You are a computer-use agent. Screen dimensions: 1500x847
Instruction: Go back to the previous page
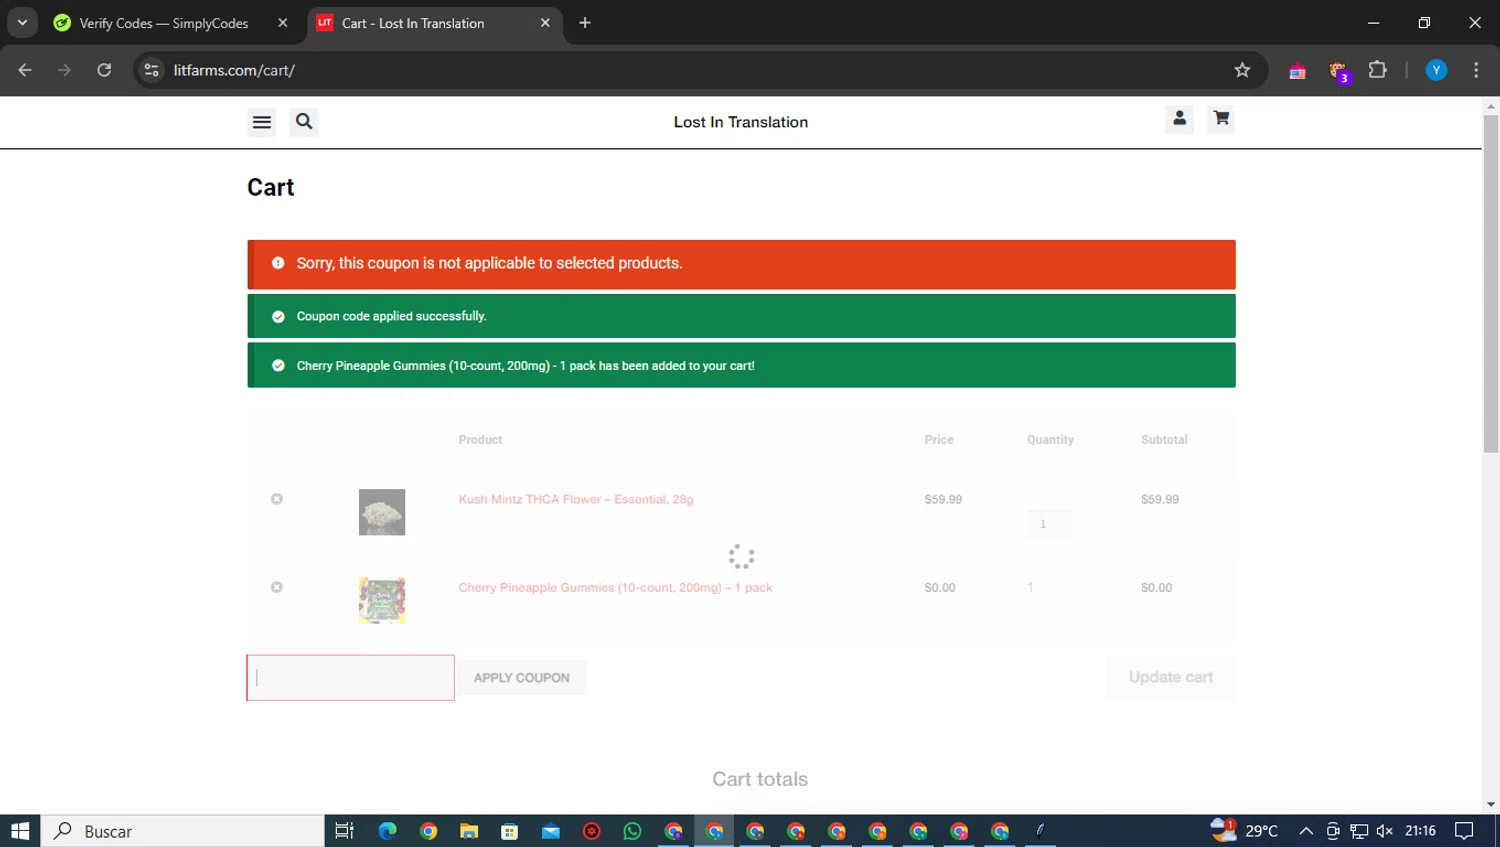[25, 70]
